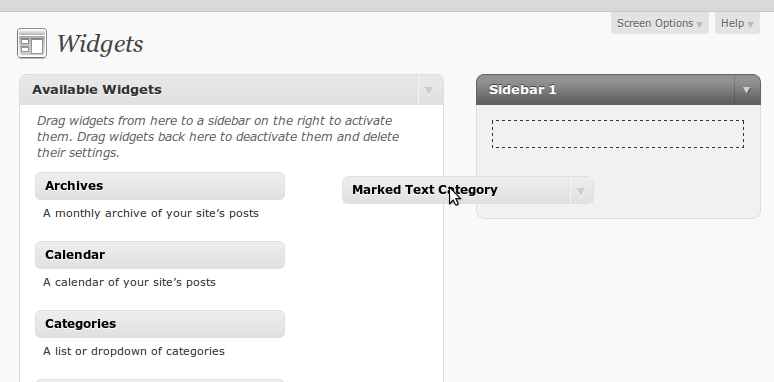Click the Calendar description text
The width and height of the screenshot is (774, 382).
point(129,282)
